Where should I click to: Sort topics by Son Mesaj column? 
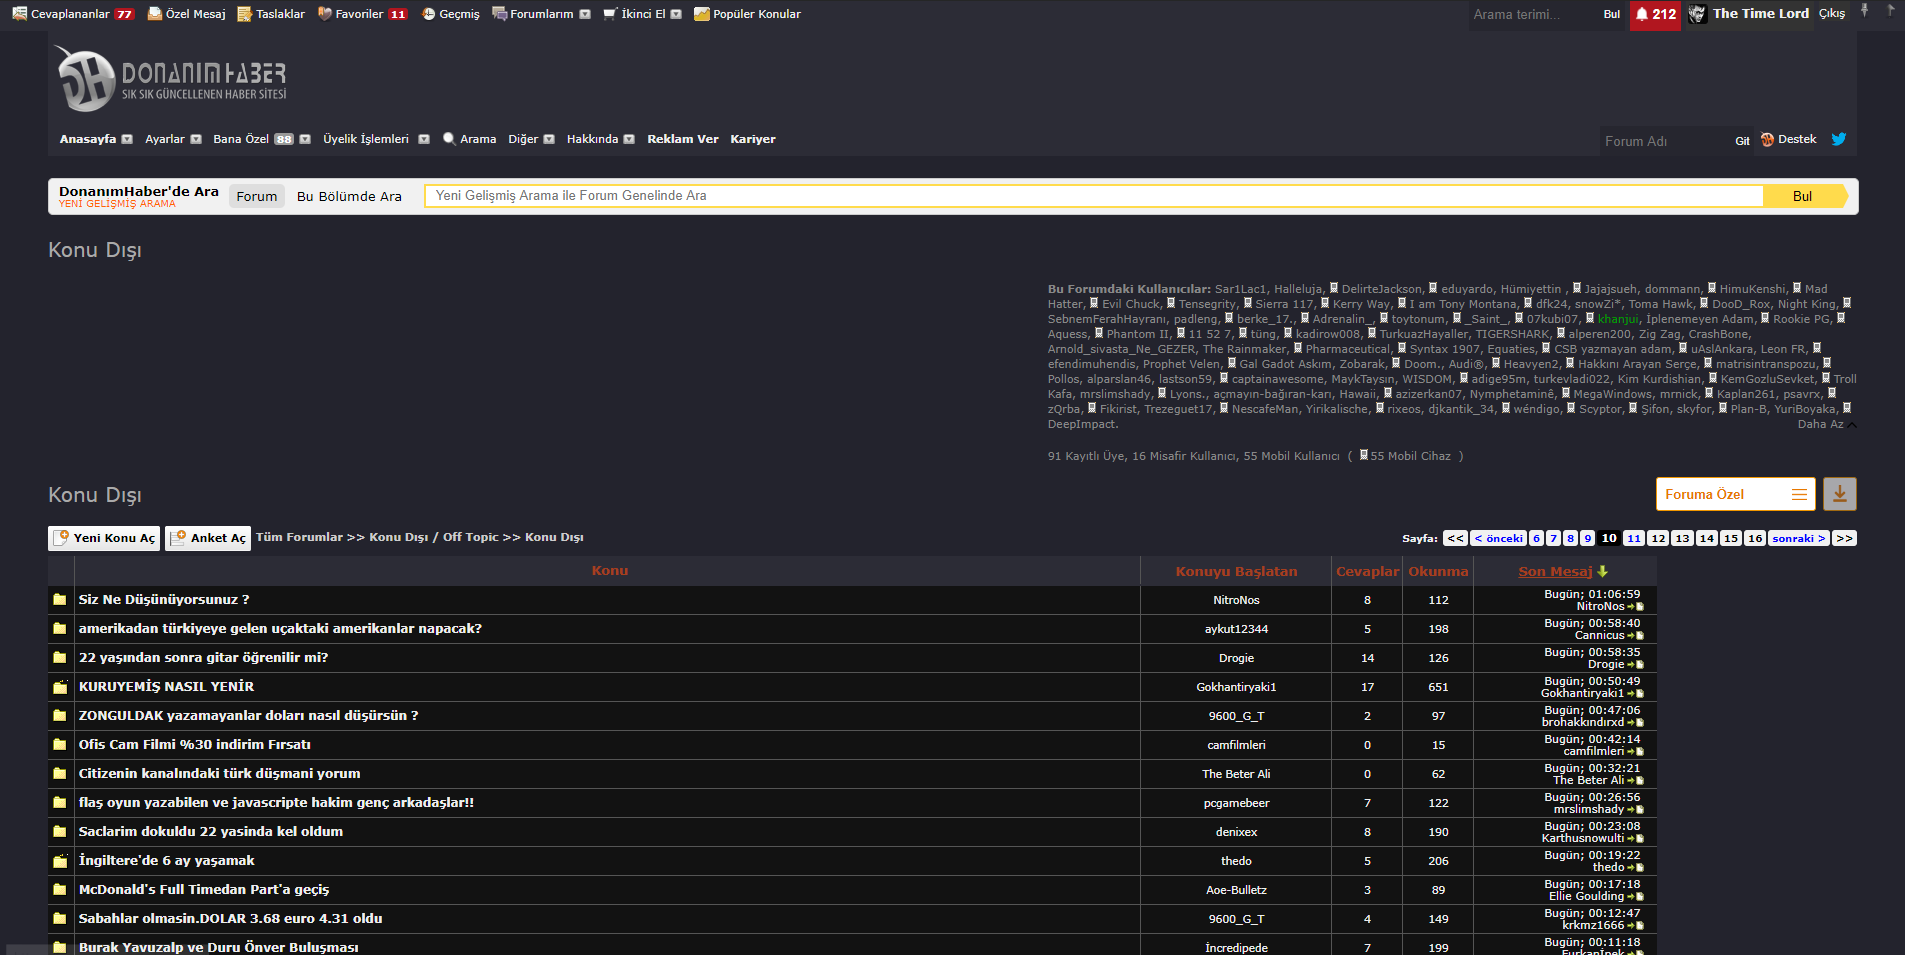click(x=1555, y=572)
